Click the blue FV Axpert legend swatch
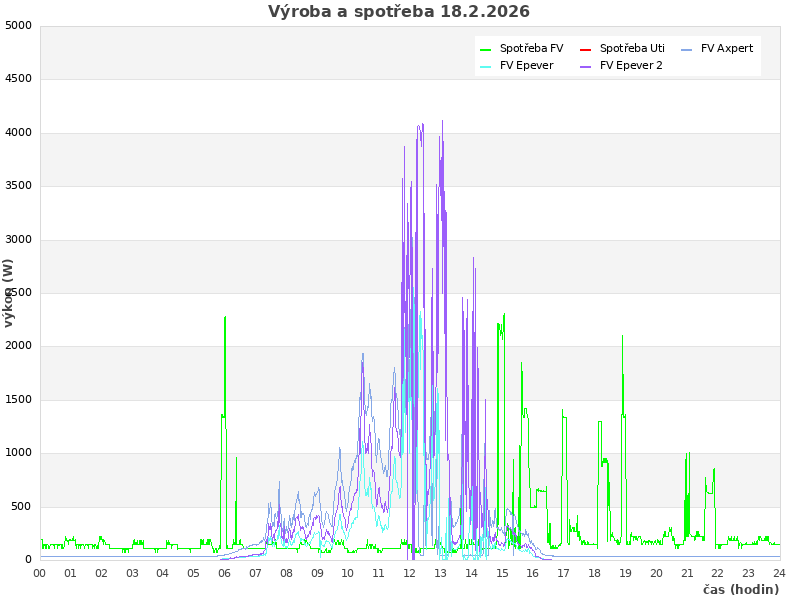Viewport: 800px width, 600px height. 686,49
